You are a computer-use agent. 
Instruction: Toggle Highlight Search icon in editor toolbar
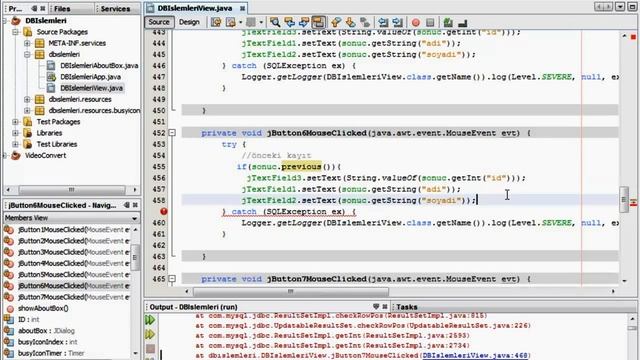pyautogui.click(x=319, y=22)
